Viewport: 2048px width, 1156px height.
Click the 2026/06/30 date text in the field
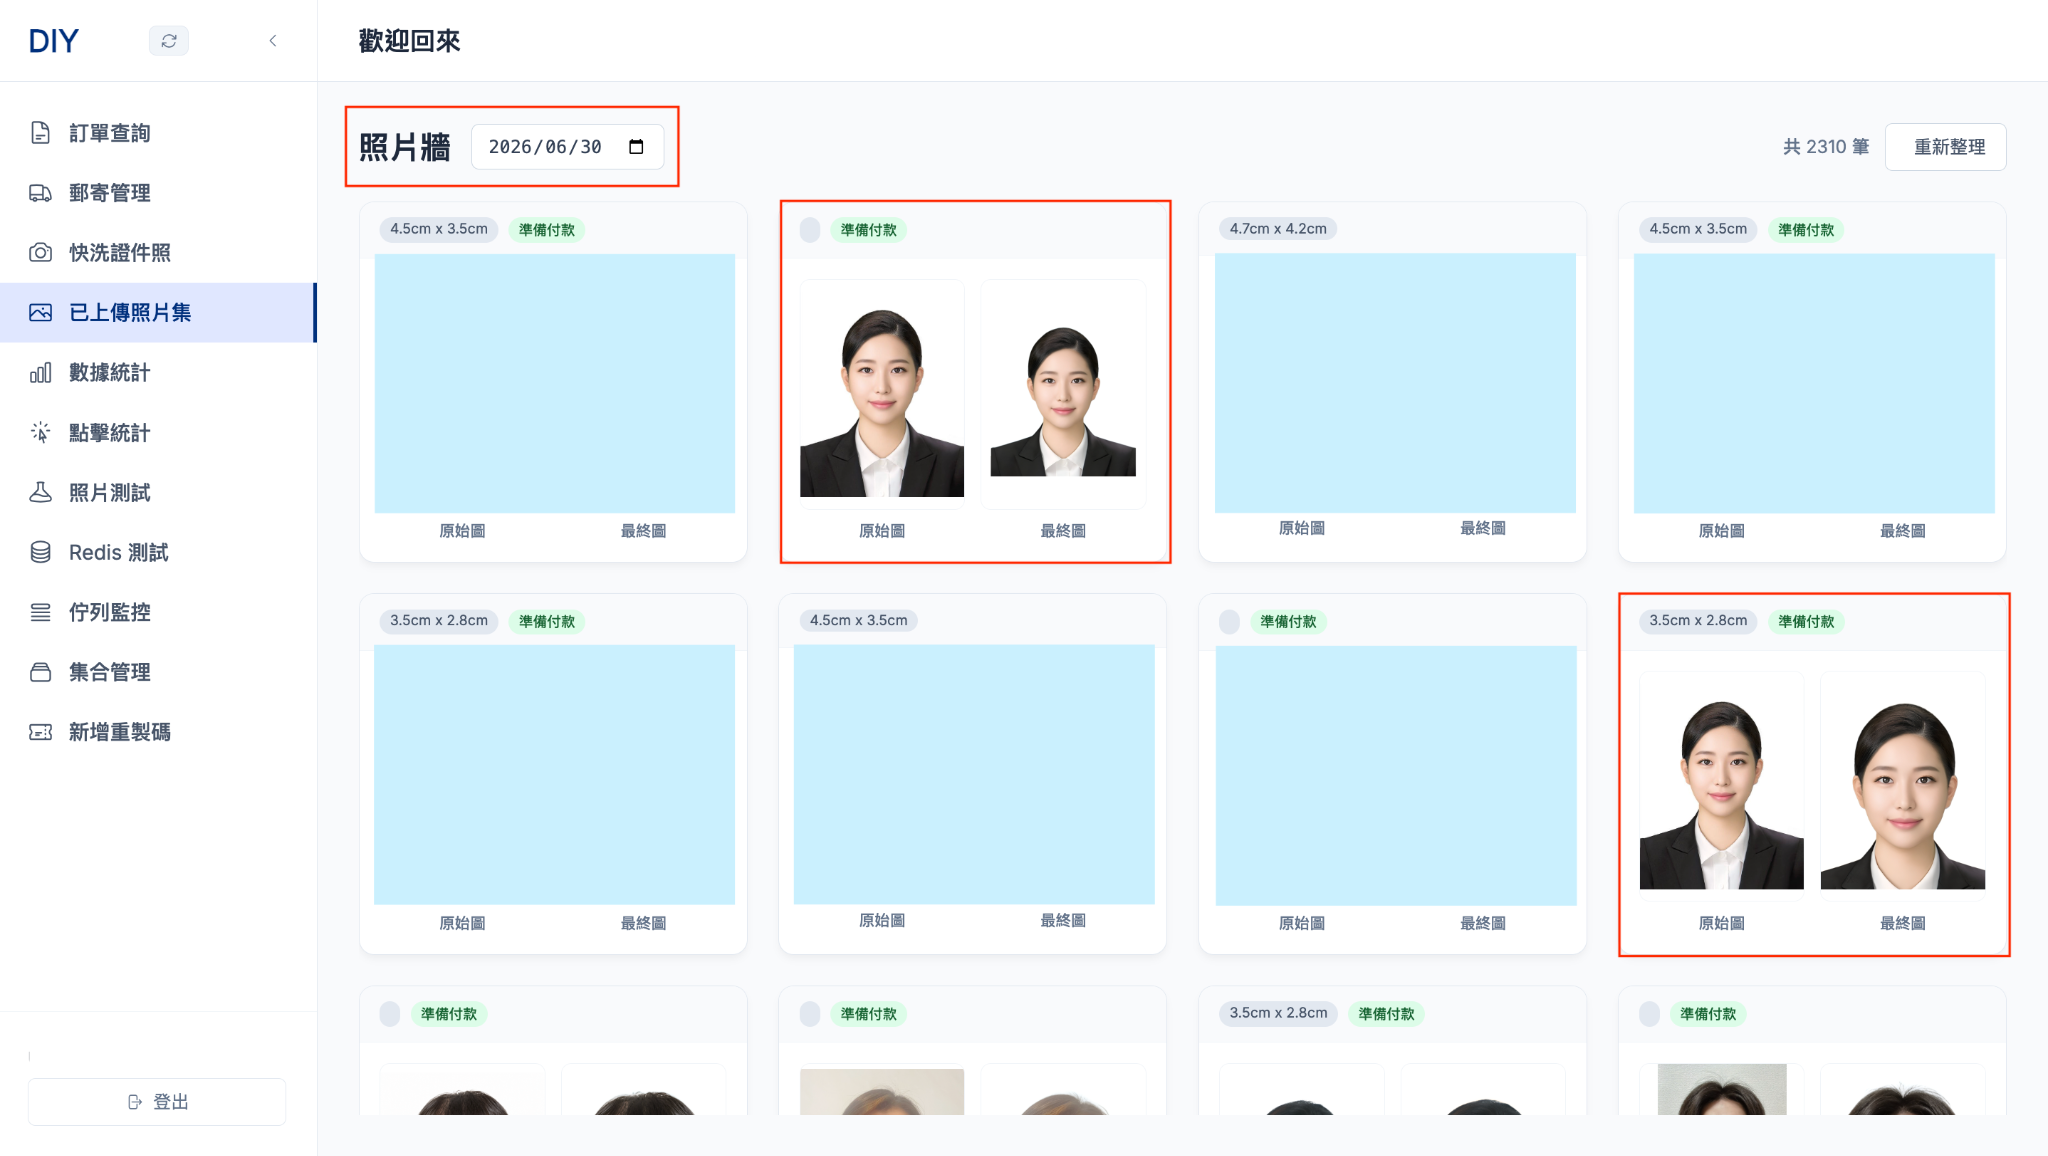coord(545,147)
